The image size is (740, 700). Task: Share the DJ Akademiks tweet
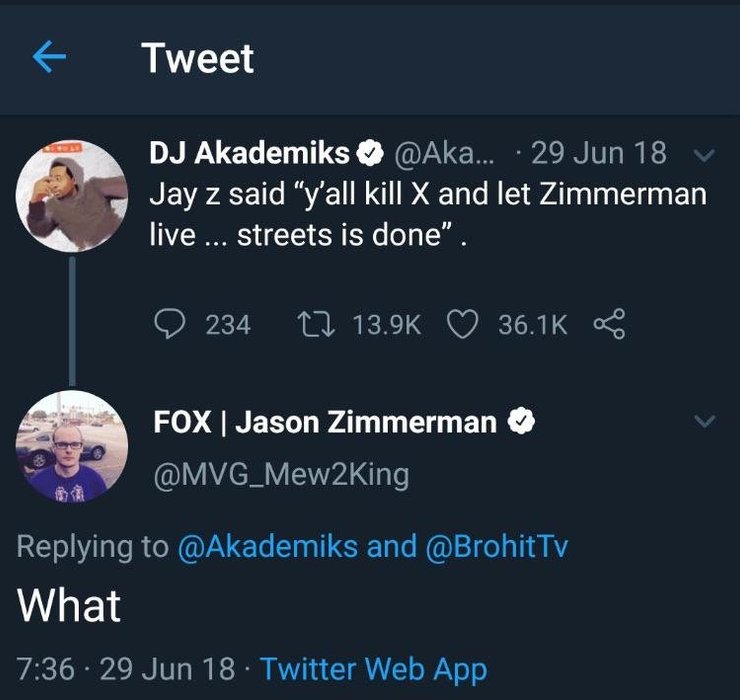pos(609,324)
